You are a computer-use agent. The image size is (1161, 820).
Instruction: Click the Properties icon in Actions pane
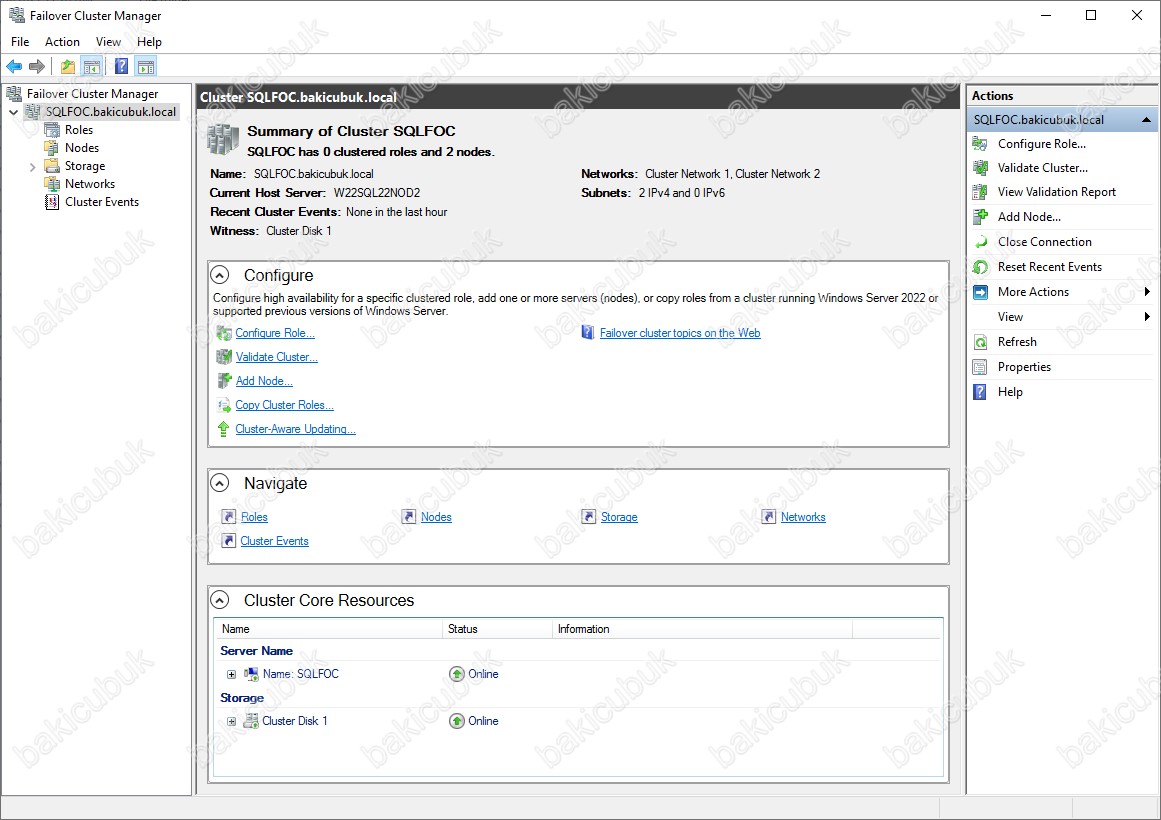tap(980, 367)
